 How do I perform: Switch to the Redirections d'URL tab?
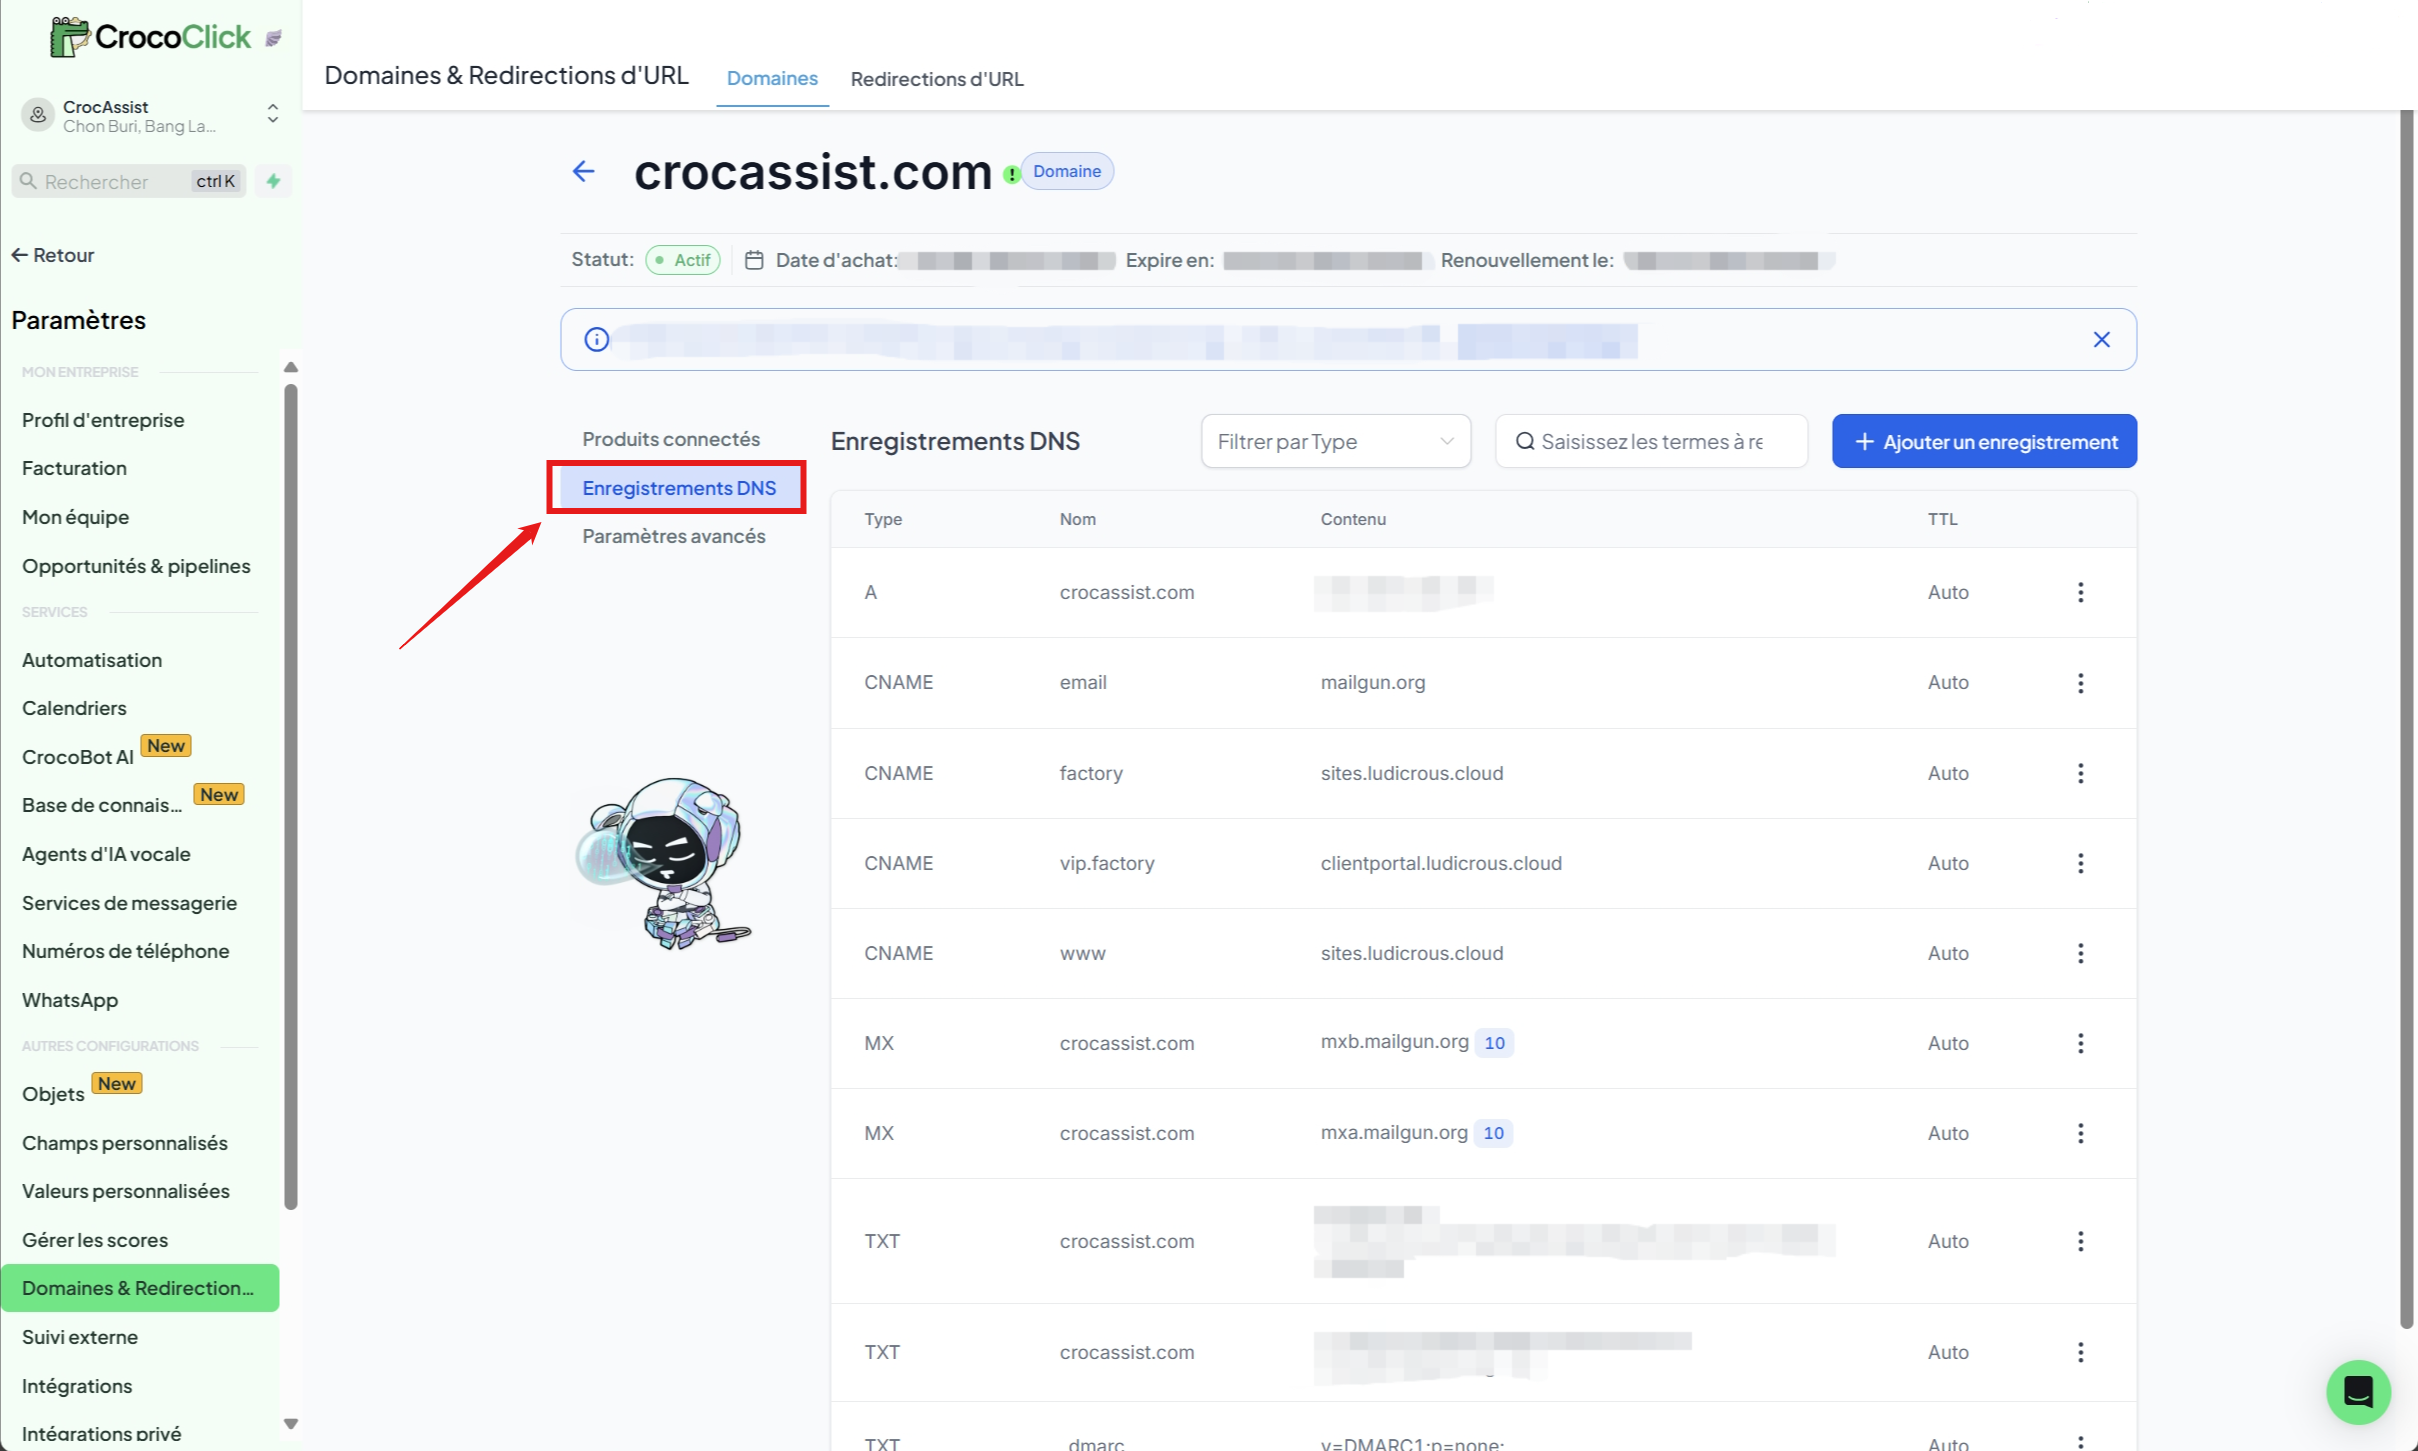pyautogui.click(x=937, y=78)
